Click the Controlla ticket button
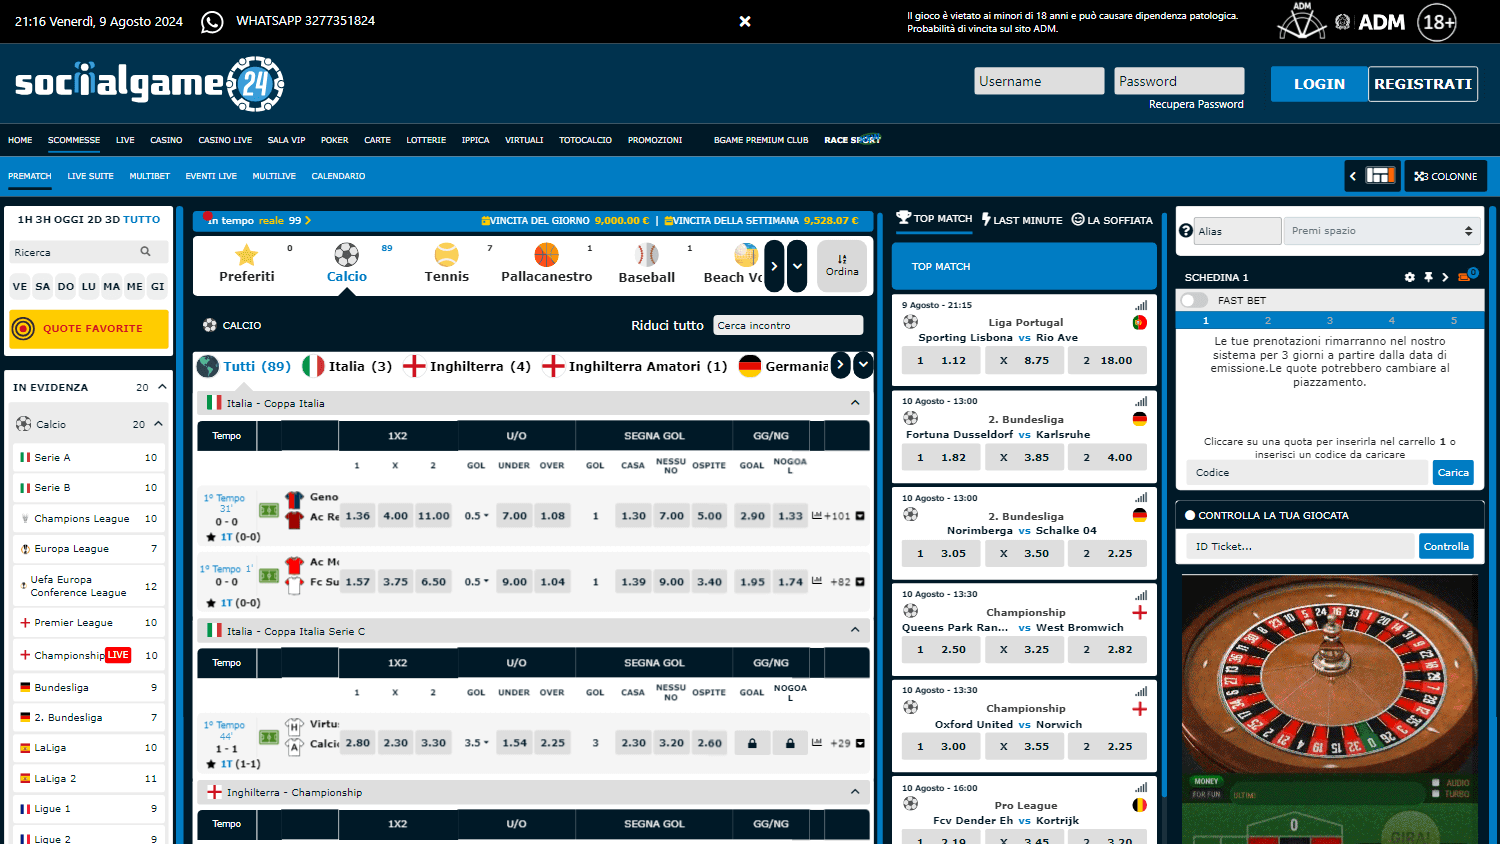1500x844 pixels. point(1446,546)
